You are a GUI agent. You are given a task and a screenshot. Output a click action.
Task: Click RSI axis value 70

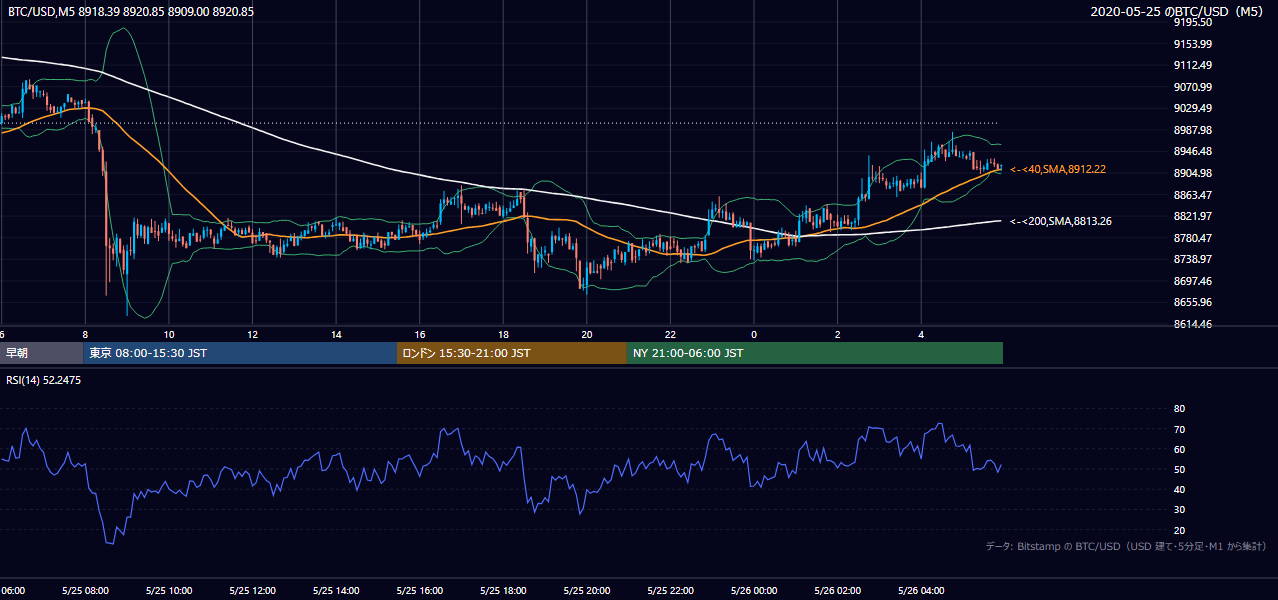pyautogui.click(x=1179, y=429)
